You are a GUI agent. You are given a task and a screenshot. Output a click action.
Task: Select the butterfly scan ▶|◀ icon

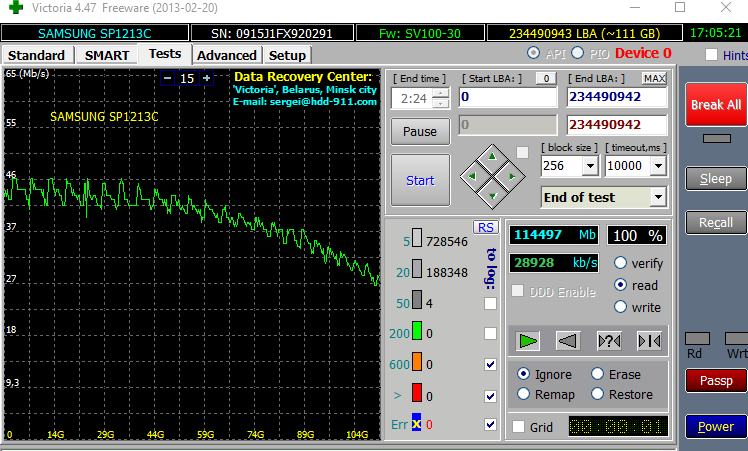[648, 340]
